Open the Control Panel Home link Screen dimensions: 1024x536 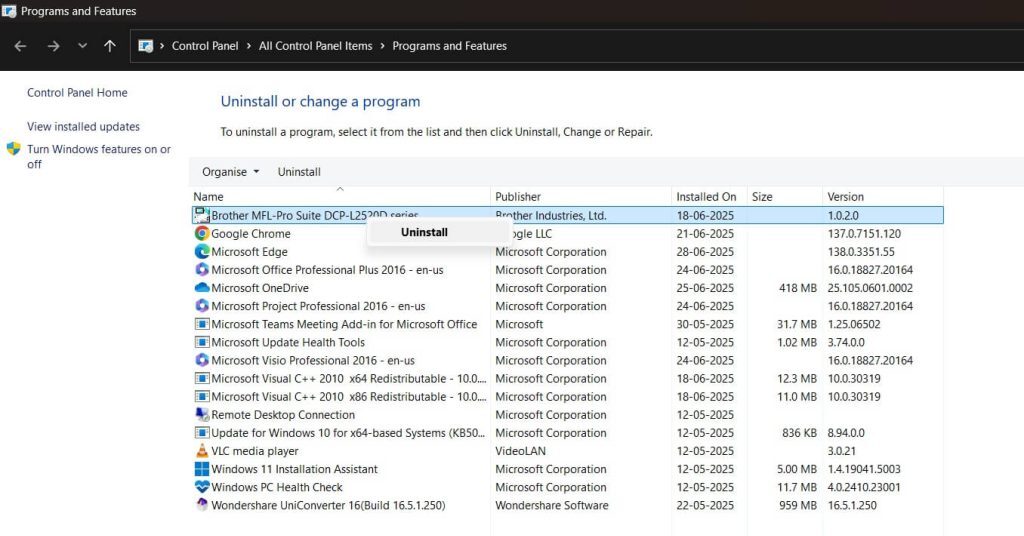[x=77, y=93]
